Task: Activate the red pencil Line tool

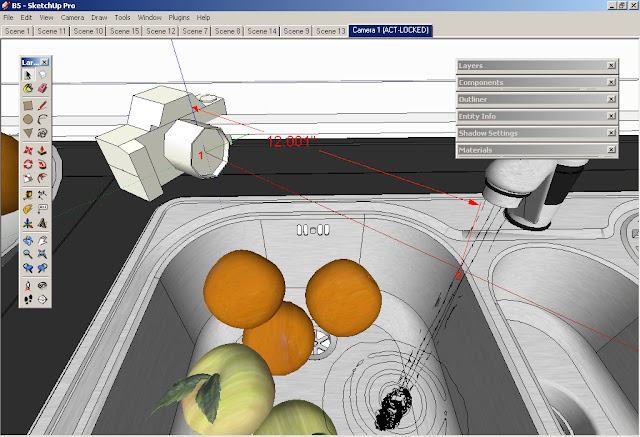Action: (42, 106)
